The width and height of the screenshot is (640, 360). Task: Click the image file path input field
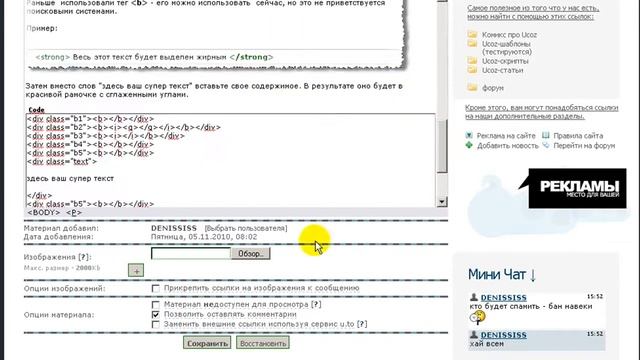(191, 253)
